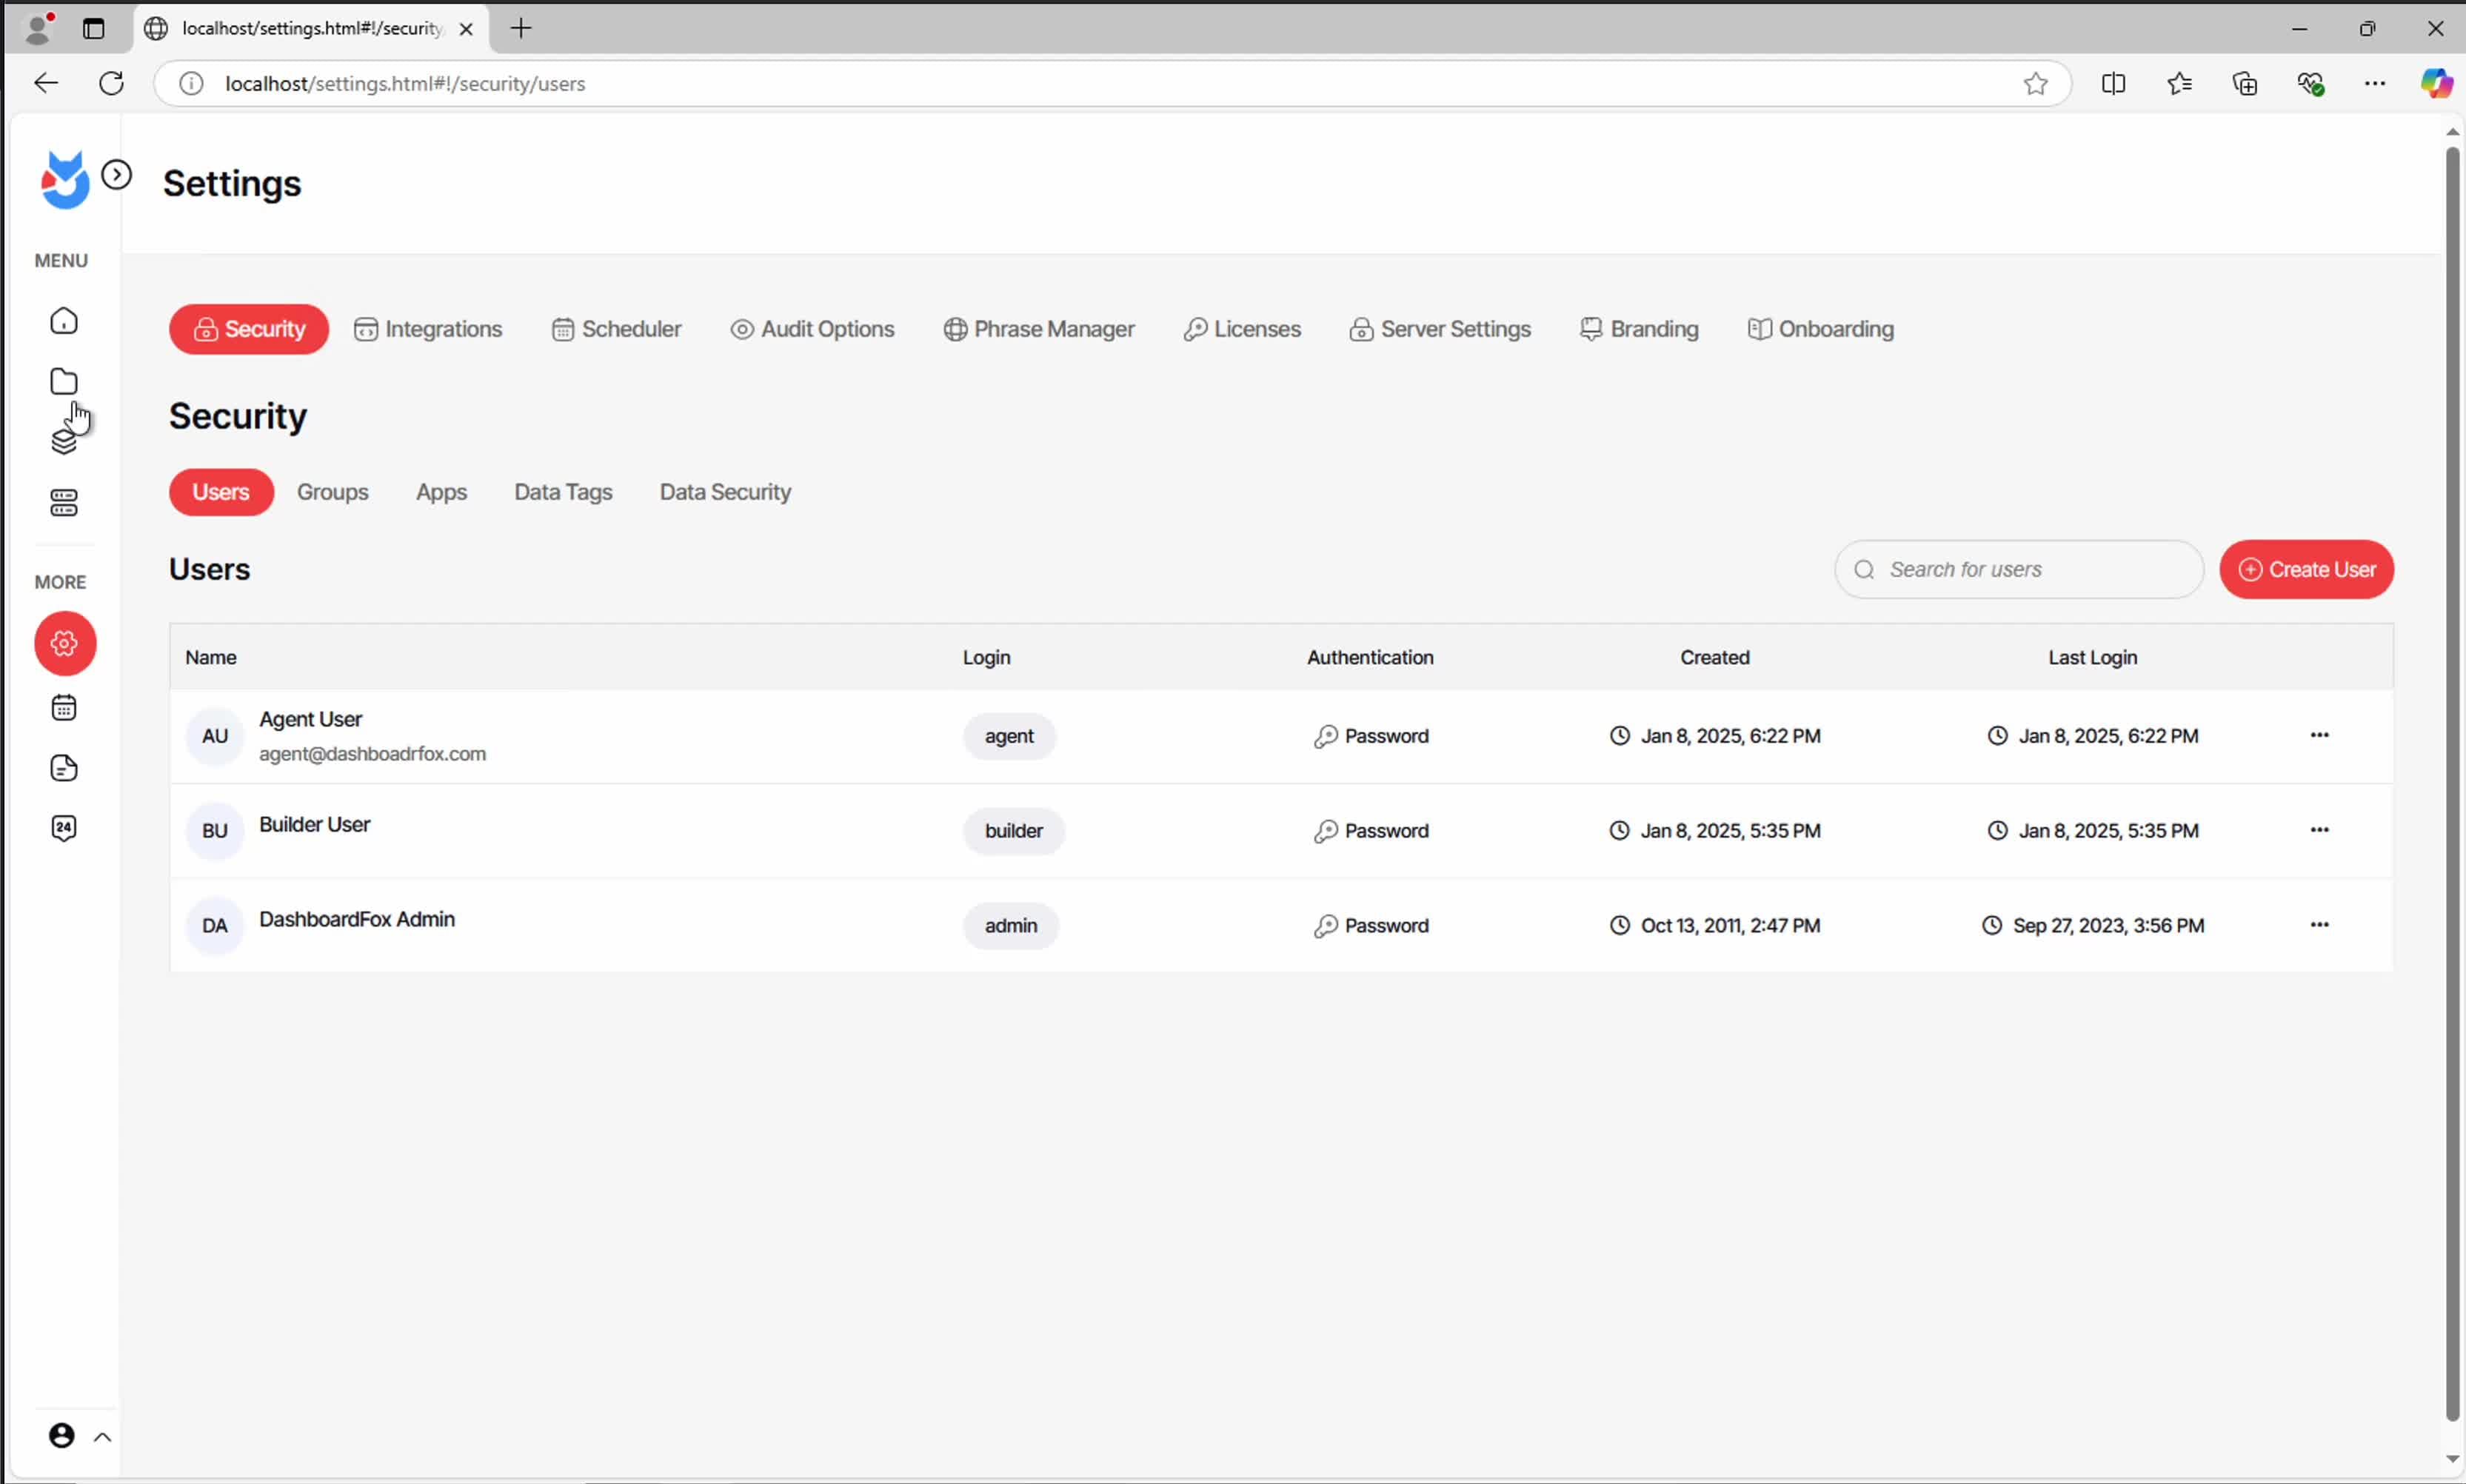Open the calendar icon under MORE
The image size is (2466, 1484).
pos(64,708)
